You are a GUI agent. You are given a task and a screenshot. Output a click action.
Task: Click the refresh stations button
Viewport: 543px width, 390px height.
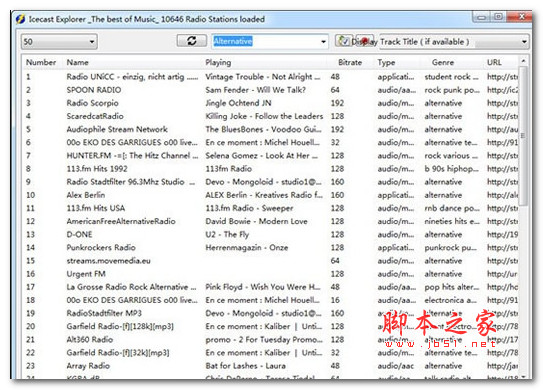(192, 41)
